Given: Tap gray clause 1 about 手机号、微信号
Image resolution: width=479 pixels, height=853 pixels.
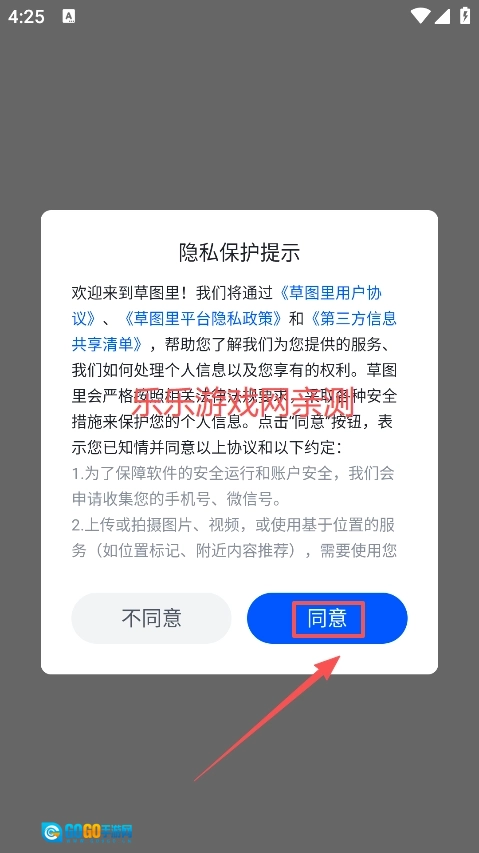Looking at the screenshot, I should point(234,486).
